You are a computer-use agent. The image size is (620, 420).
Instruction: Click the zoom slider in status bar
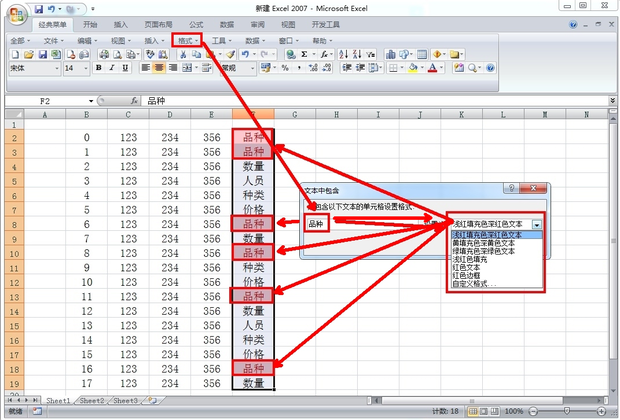566,411
